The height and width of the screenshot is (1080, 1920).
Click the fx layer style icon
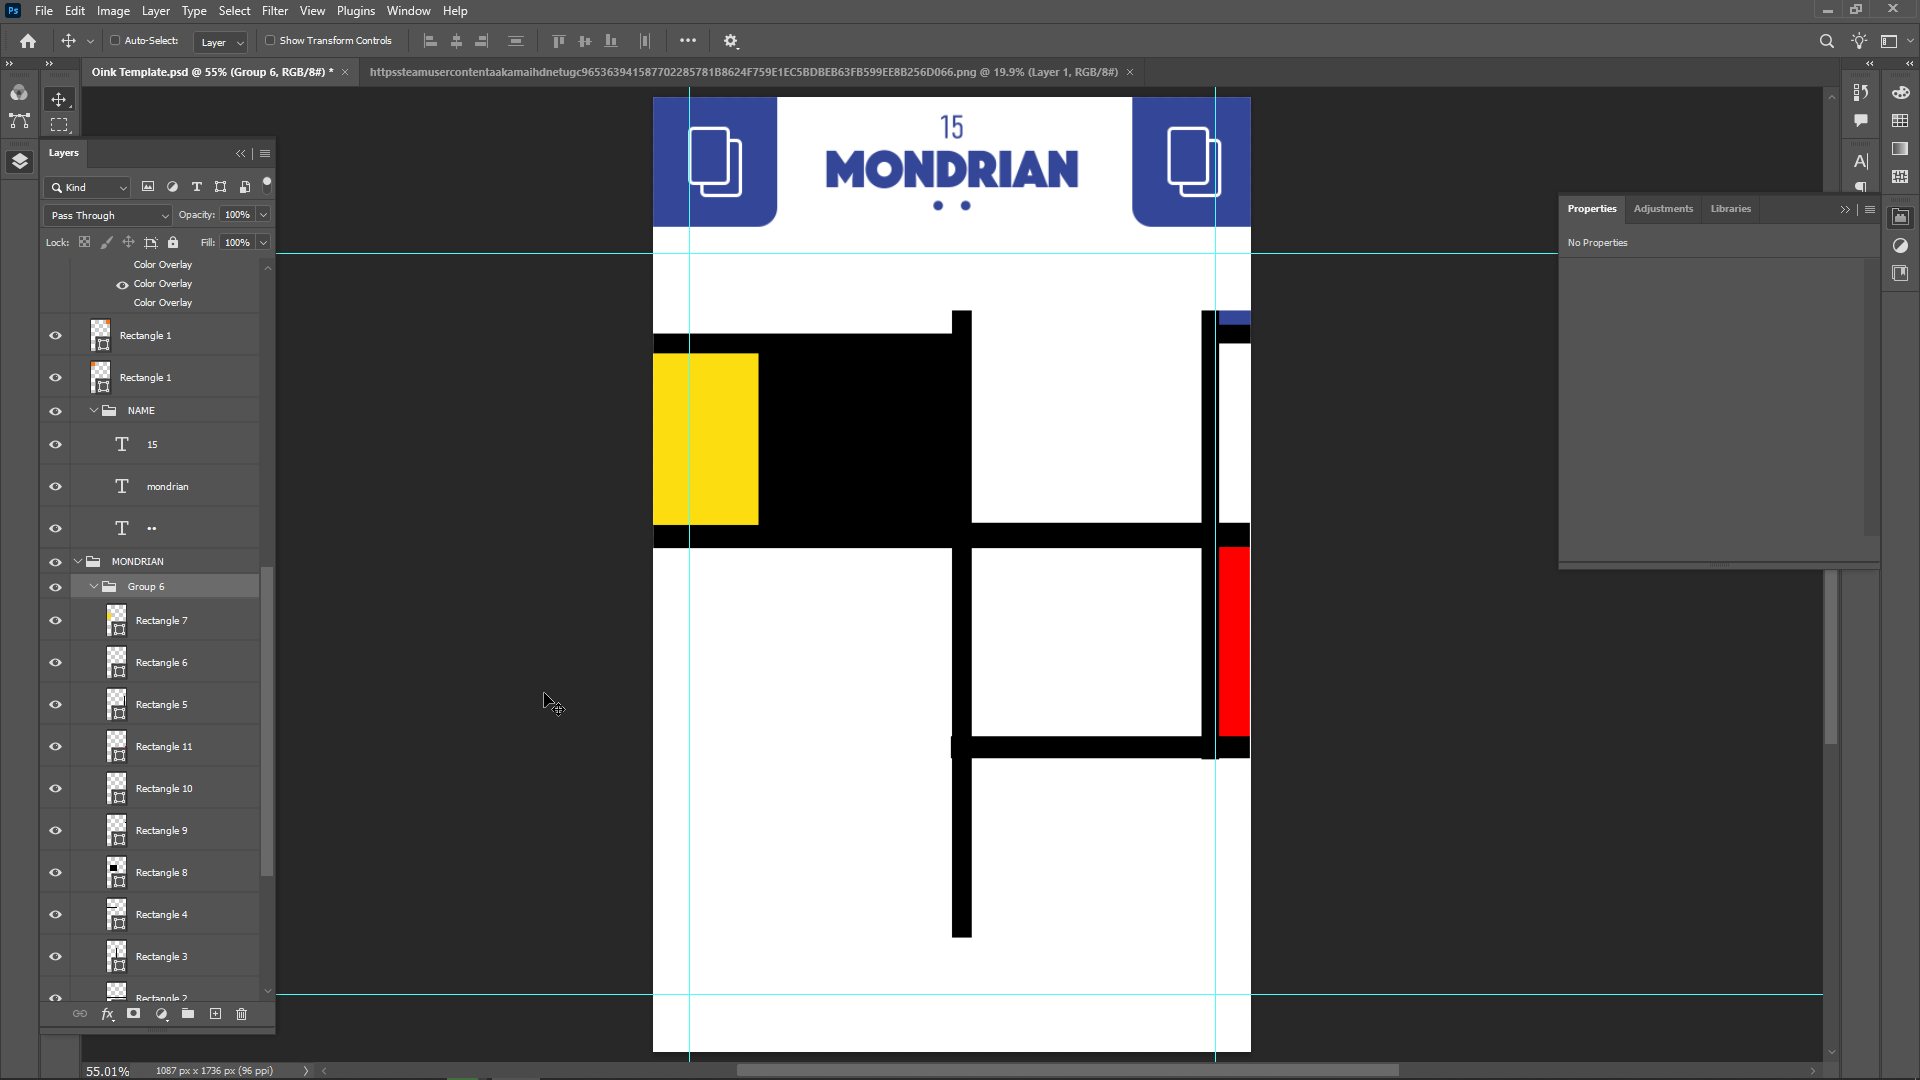[107, 1014]
